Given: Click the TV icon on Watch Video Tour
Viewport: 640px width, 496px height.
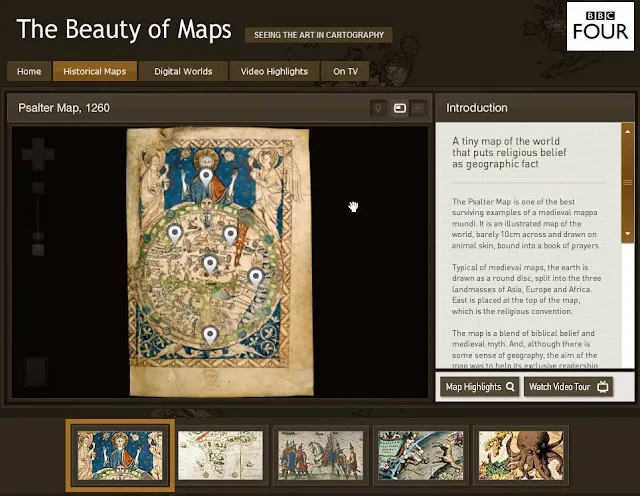Looking at the screenshot, I should [603, 386].
